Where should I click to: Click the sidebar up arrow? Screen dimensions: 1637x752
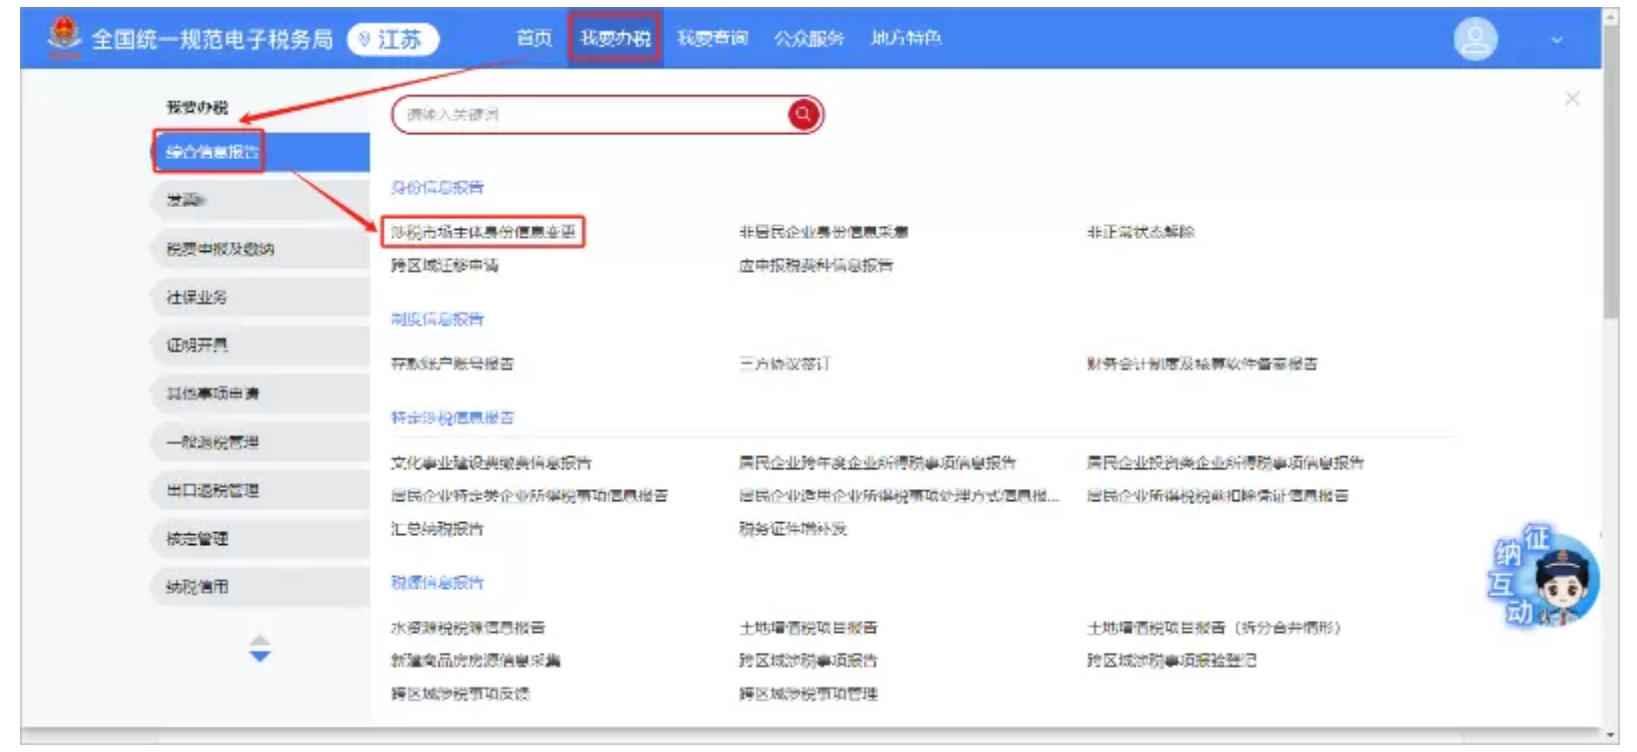(260, 640)
